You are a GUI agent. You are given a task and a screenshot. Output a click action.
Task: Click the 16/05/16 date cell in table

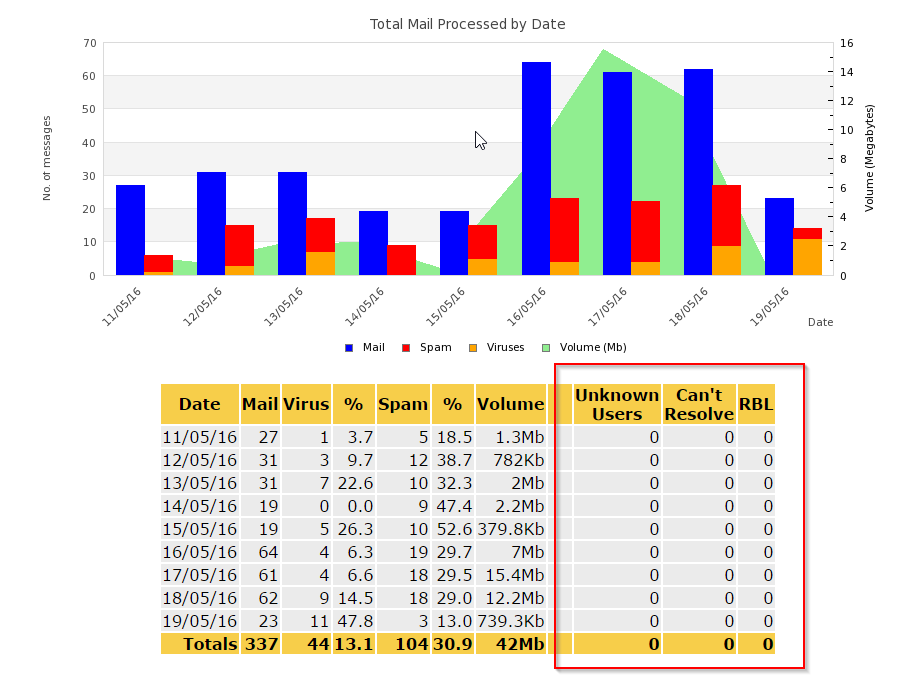click(x=199, y=552)
